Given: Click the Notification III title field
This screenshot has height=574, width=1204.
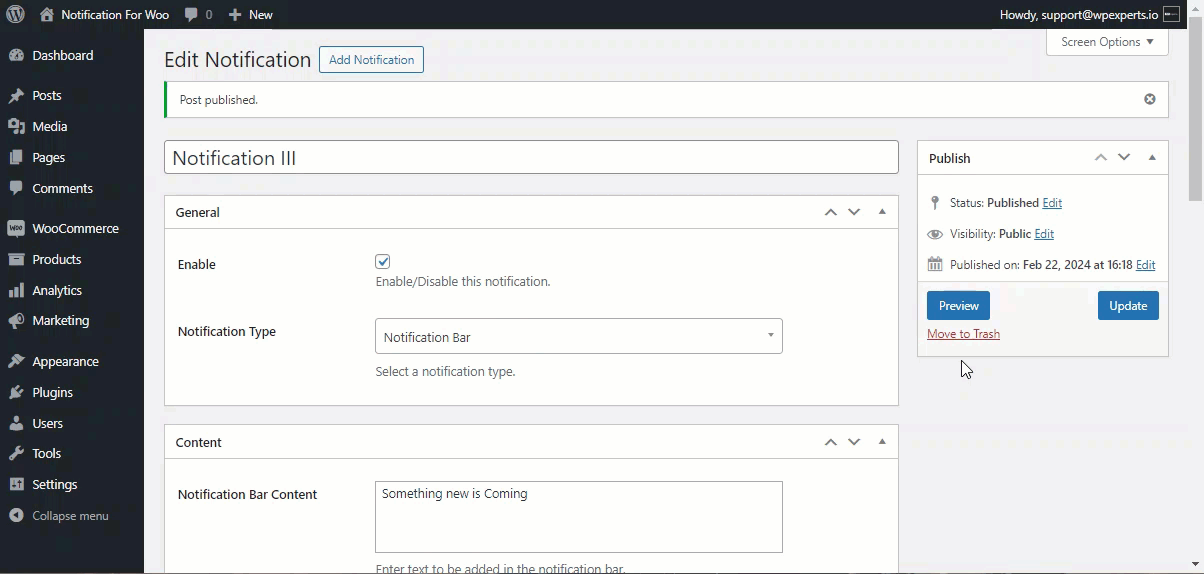Looking at the screenshot, I should (531, 157).
